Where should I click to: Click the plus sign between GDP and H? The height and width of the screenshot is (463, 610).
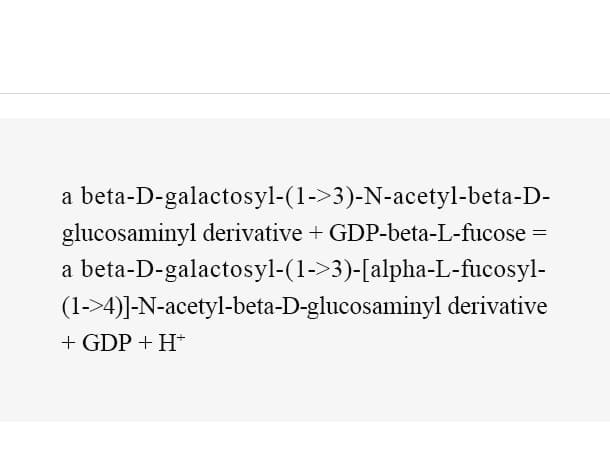tap(144, 343)
